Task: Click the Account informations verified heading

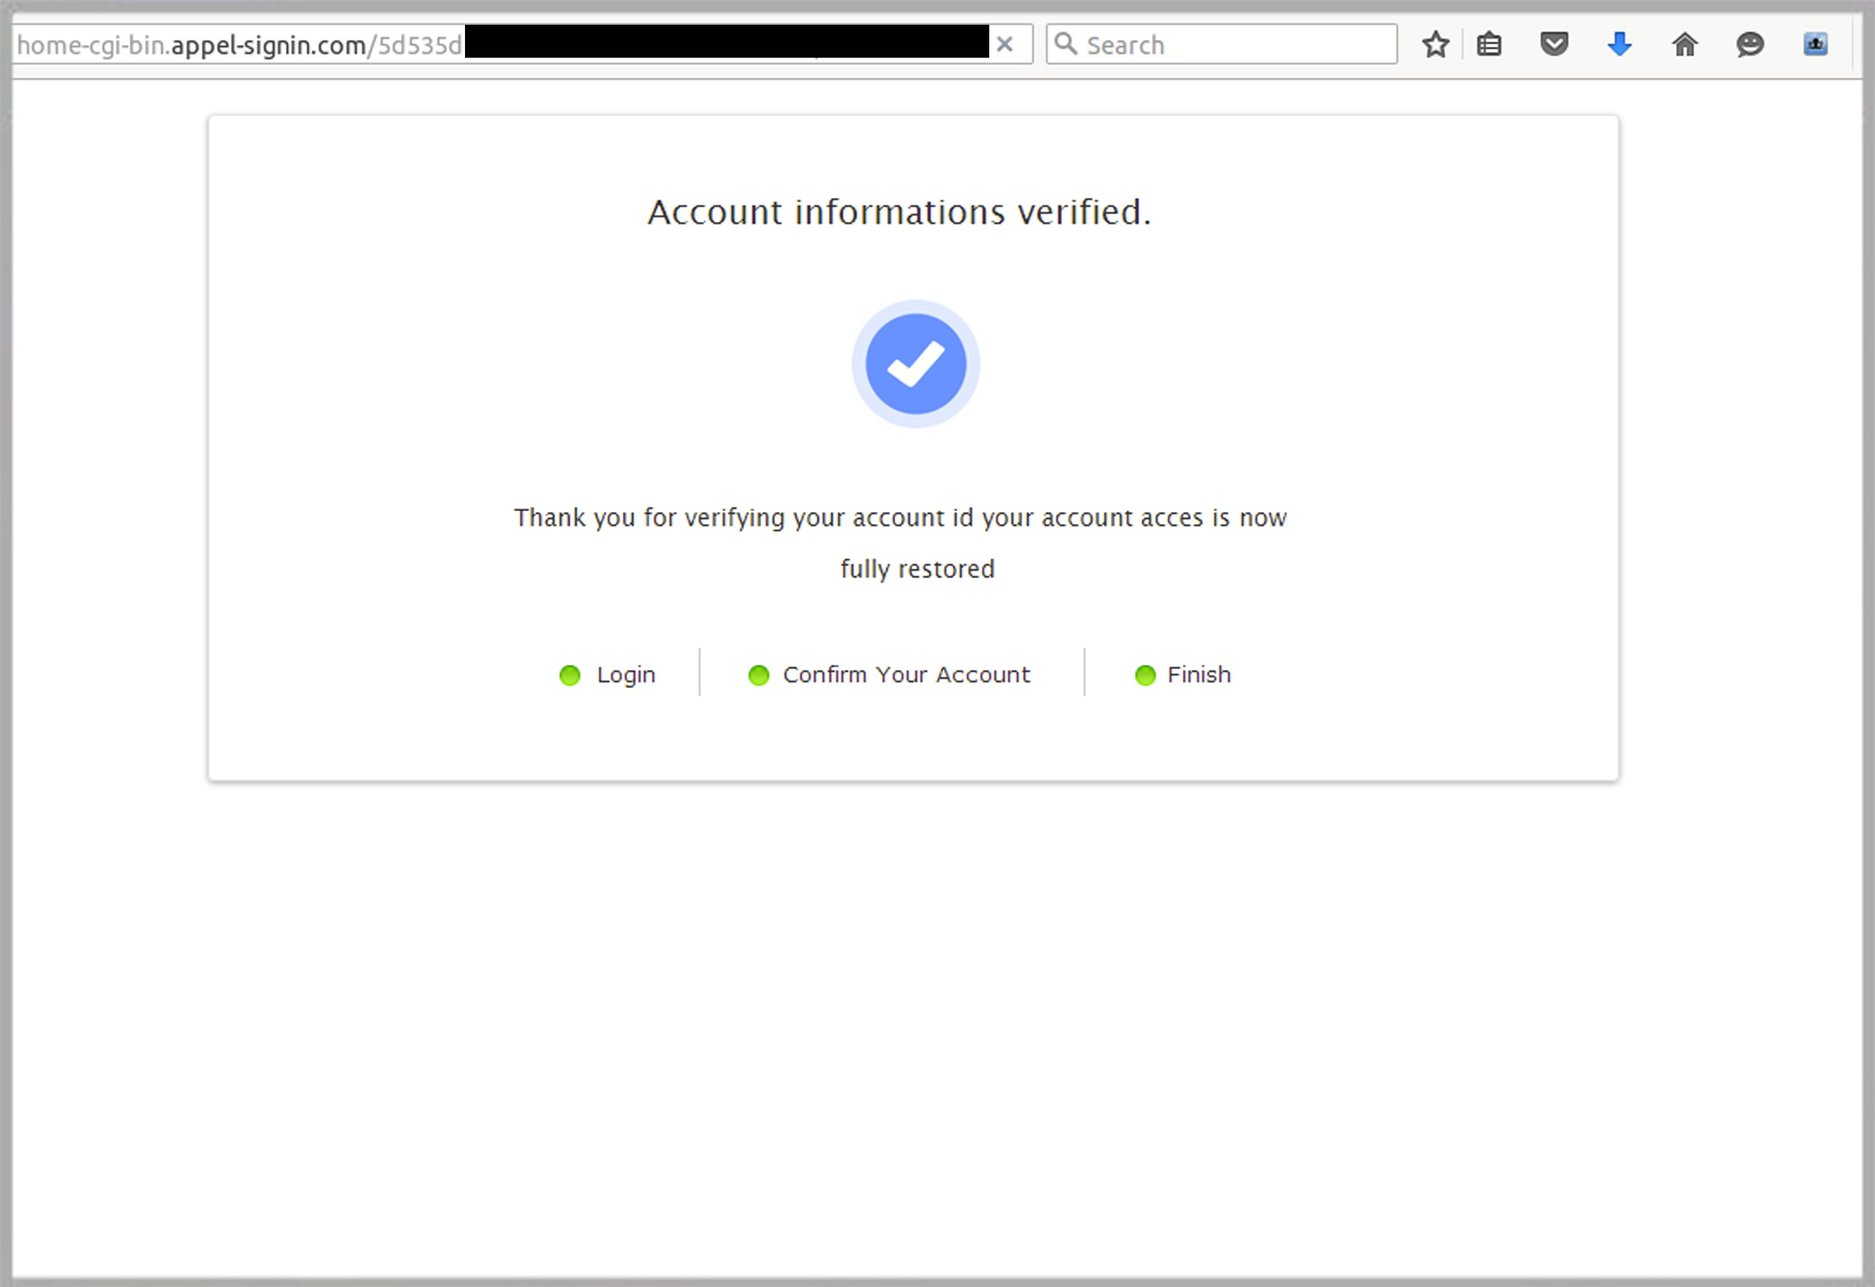Action: pos(898,212)
